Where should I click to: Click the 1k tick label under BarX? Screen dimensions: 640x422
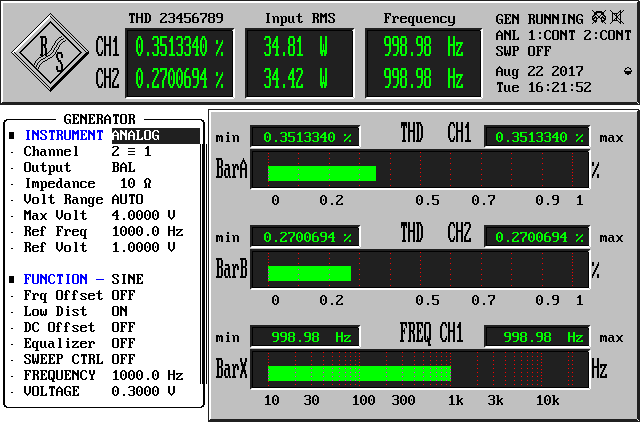click(x=456, y=400)
